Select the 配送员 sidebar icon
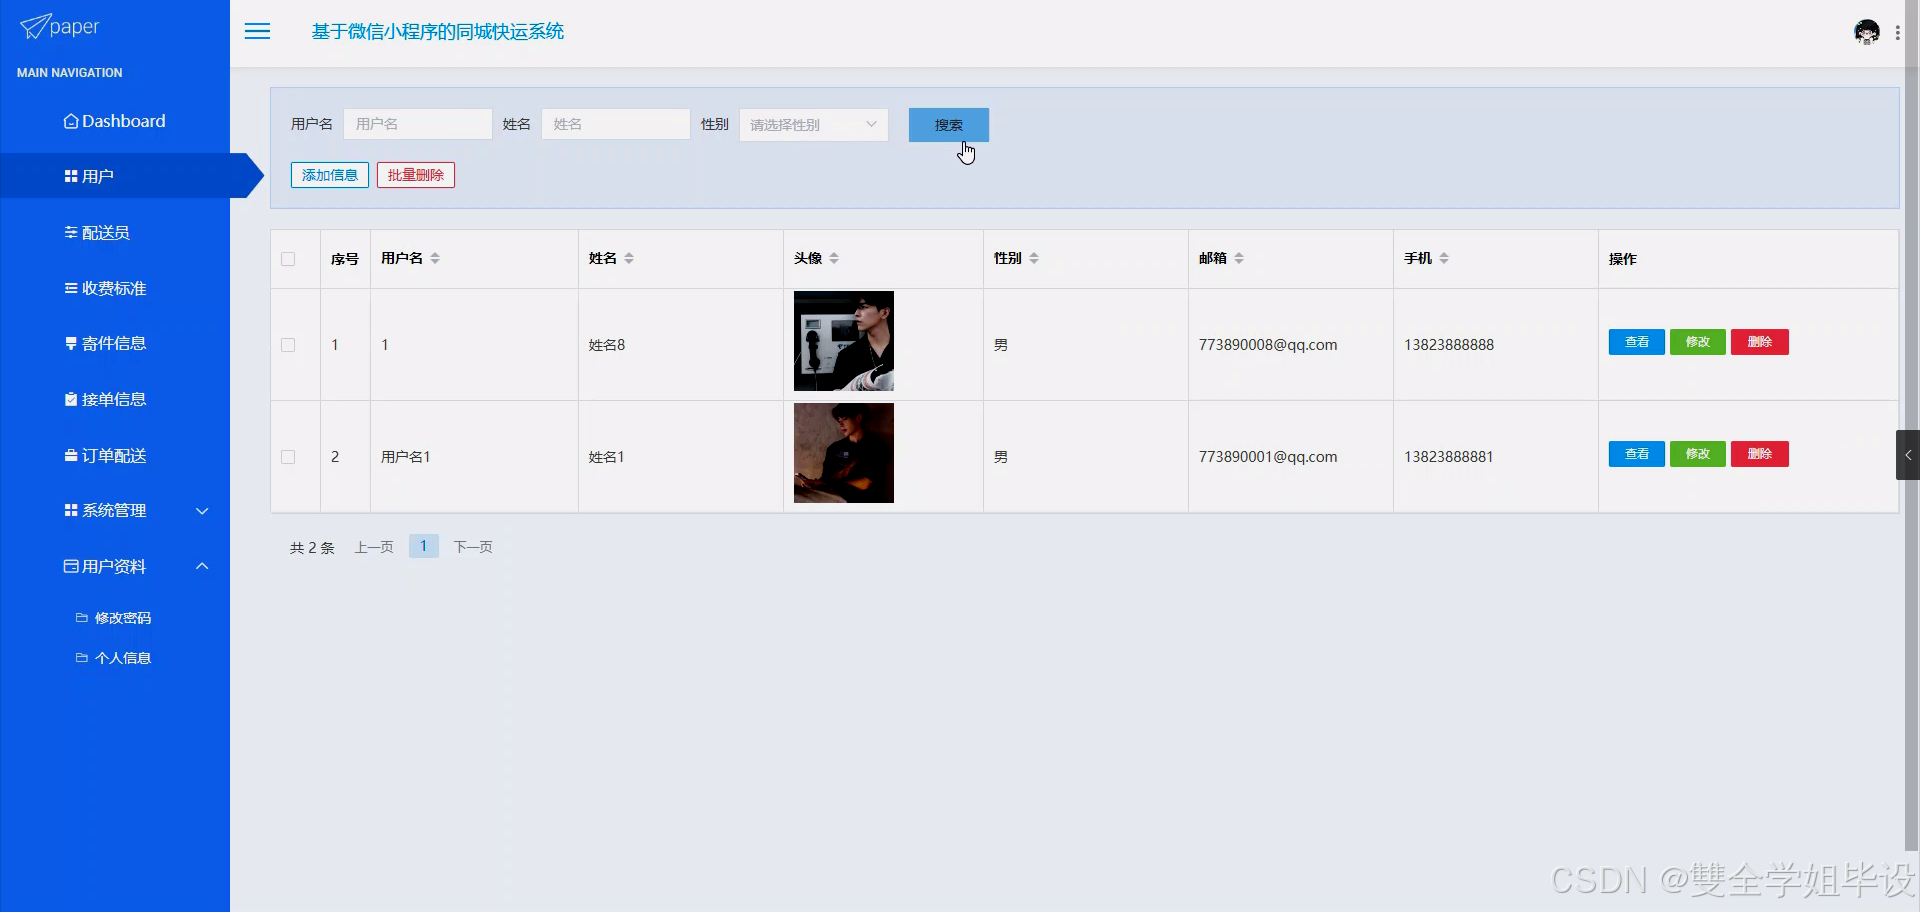 coord(70,232)
